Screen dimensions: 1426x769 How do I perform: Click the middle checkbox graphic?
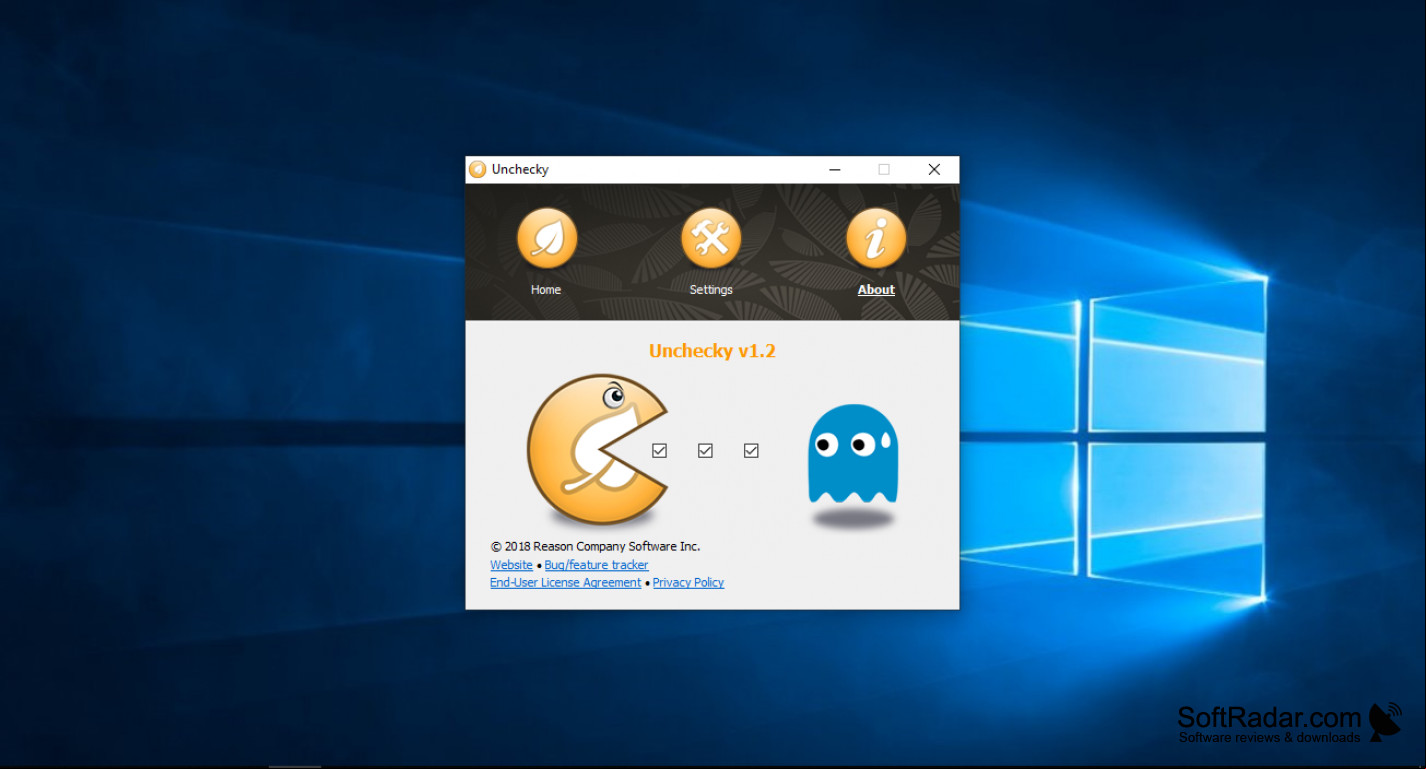pos(705,451)
